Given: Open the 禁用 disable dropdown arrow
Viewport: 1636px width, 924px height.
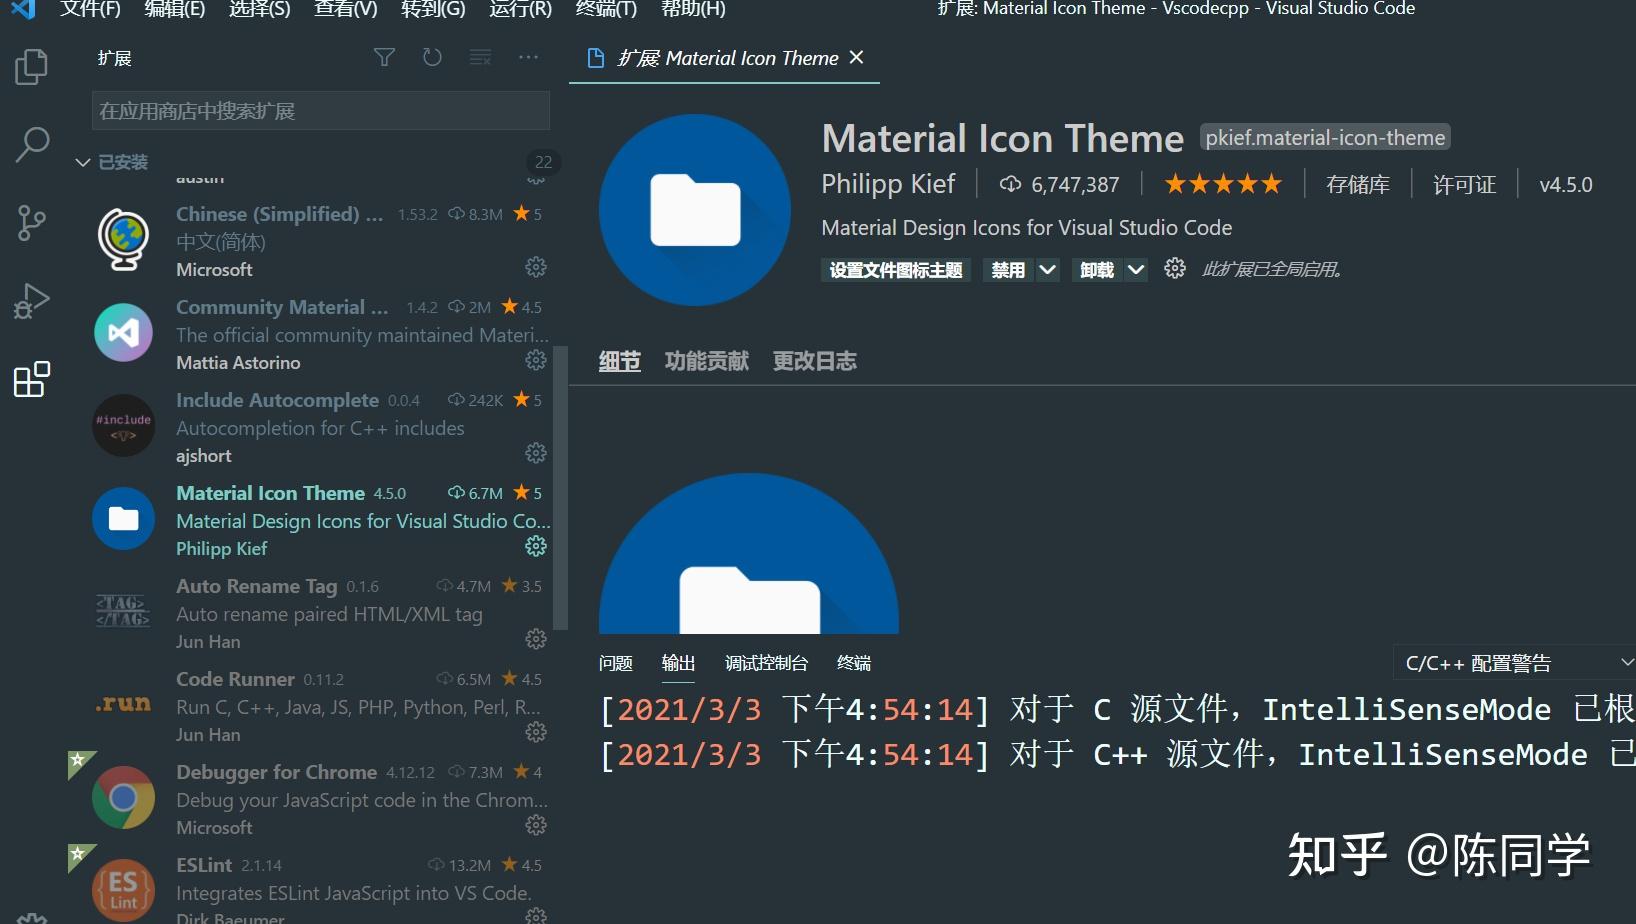Looking at the screenshot, I should pyautogui.click(x=1047, y=269).
